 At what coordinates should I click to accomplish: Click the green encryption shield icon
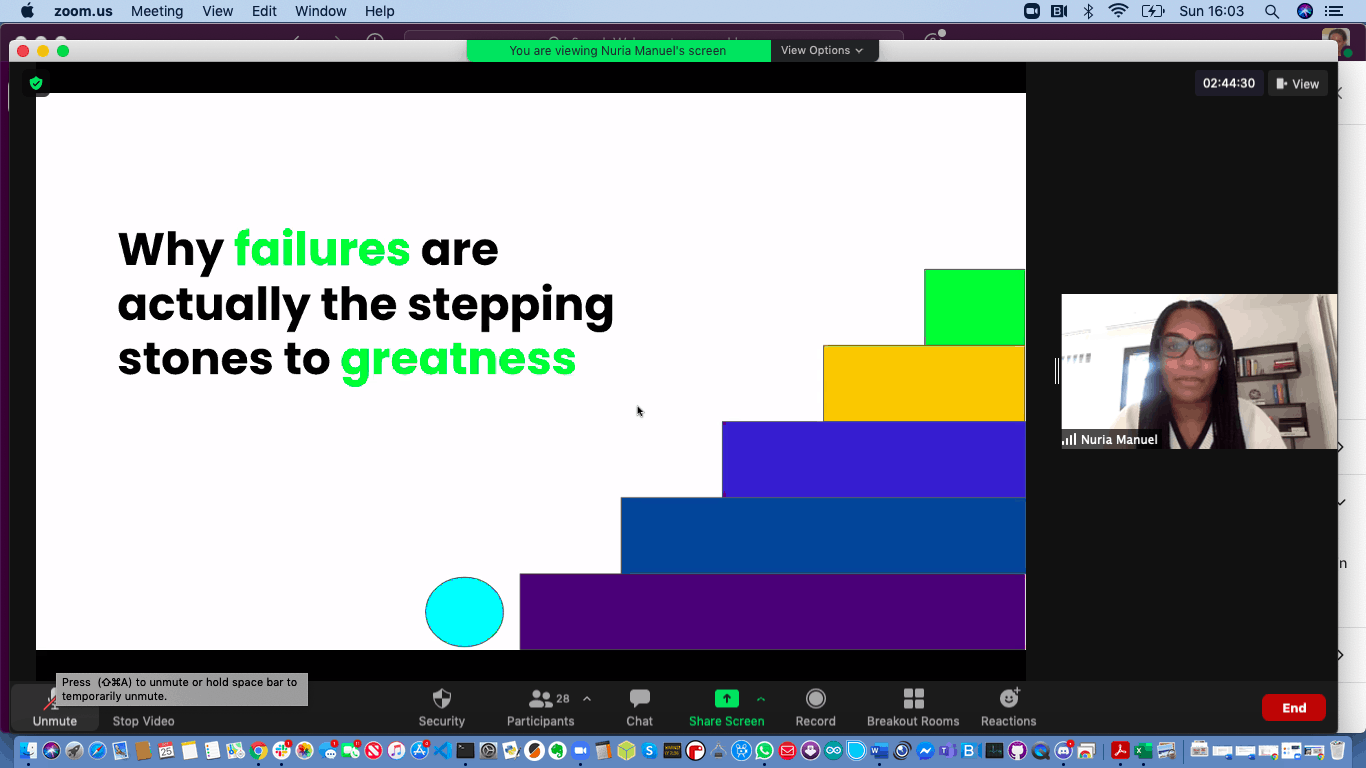point(36,83)
